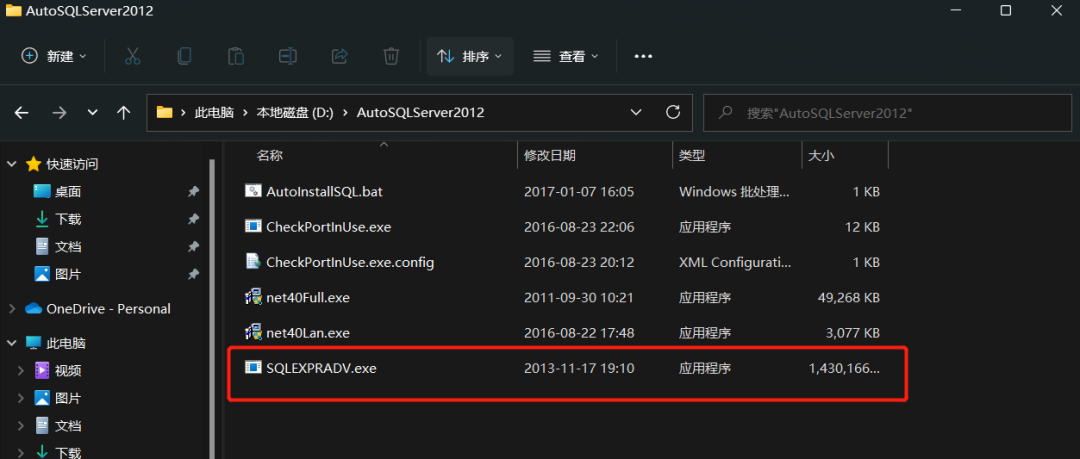
Task: Go up one folder level arrow
Action: click(x=124, y=112)
